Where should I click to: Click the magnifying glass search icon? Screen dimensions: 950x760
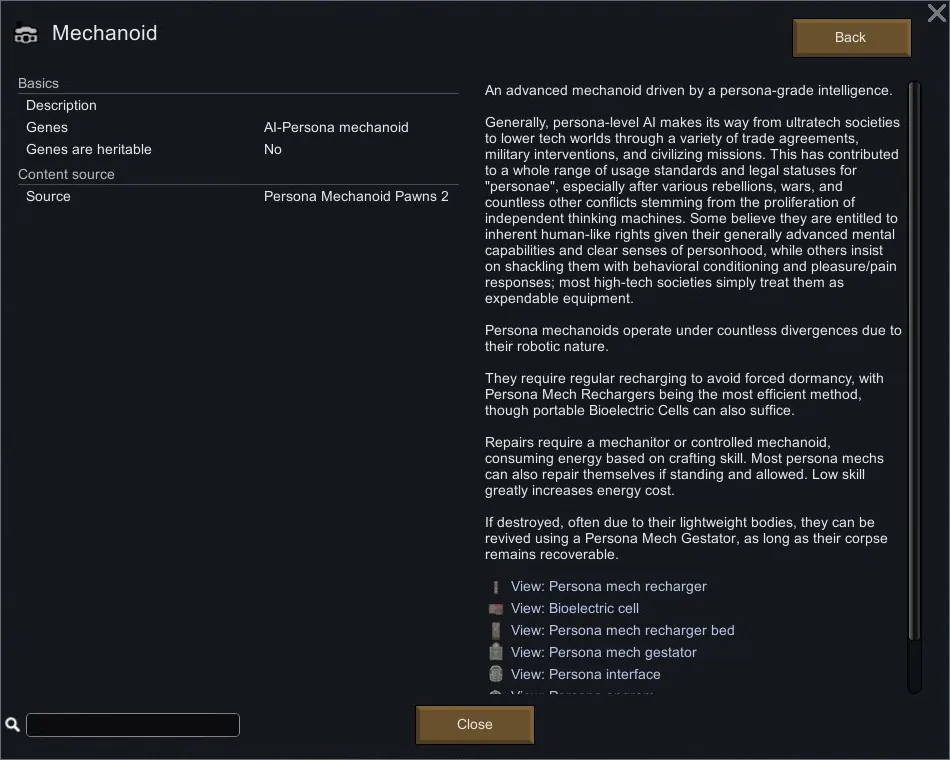tap(12, 725)
